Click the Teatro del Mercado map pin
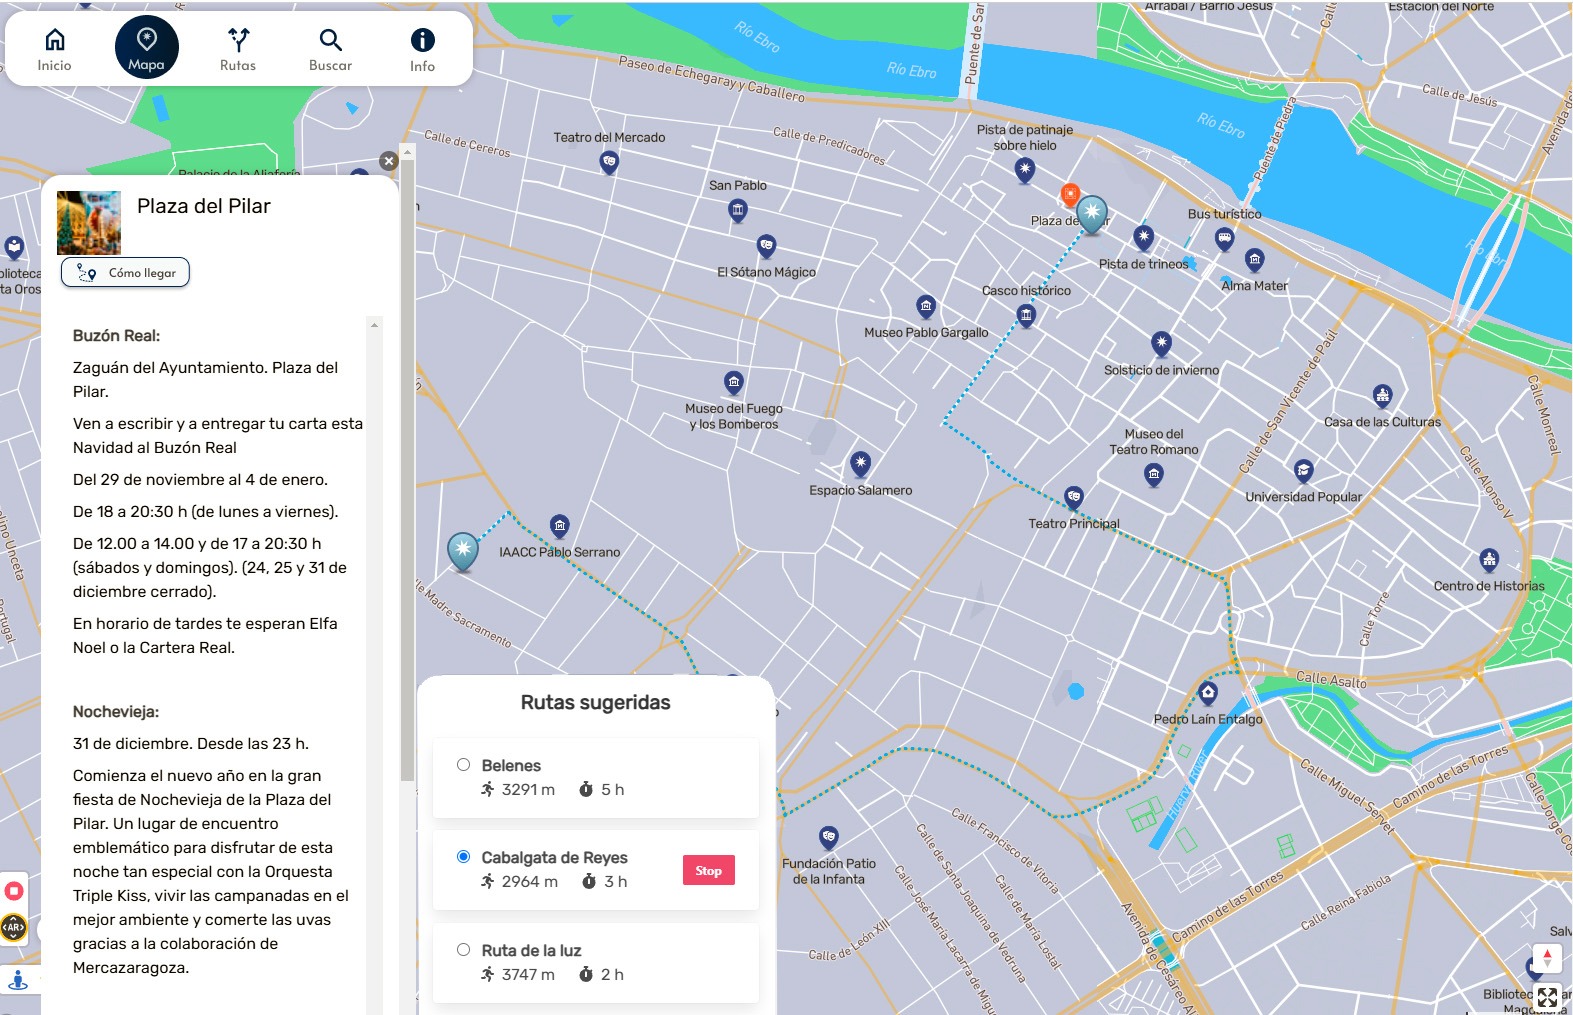 [609, 162]
